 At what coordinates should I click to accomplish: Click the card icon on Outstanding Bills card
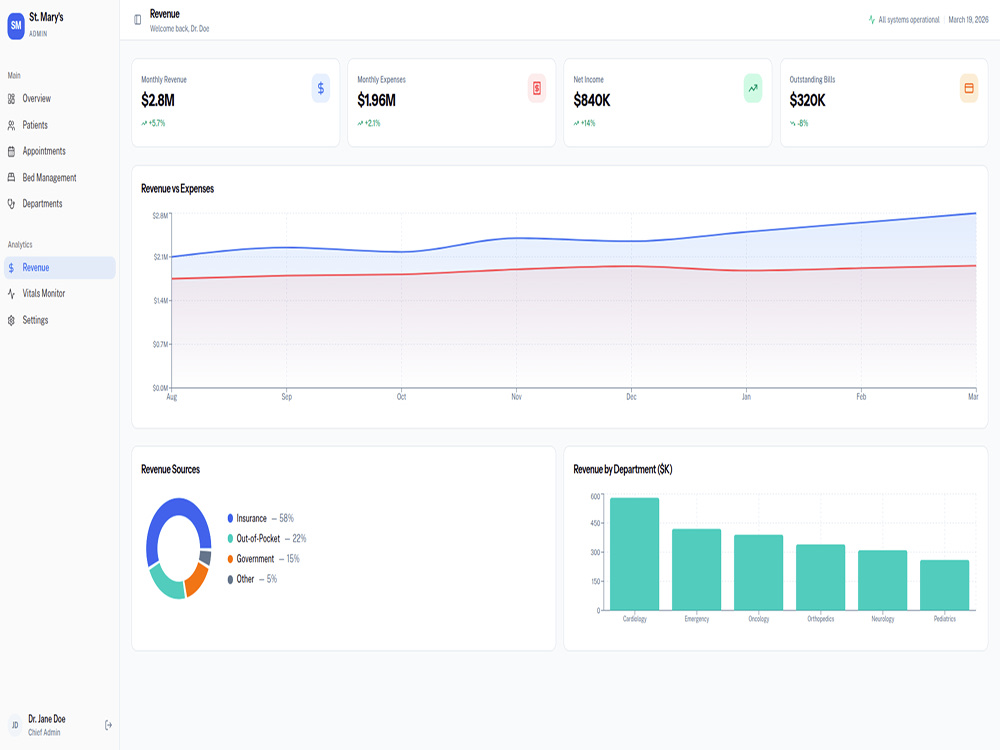pyautogui.click(x=969, y=89)
